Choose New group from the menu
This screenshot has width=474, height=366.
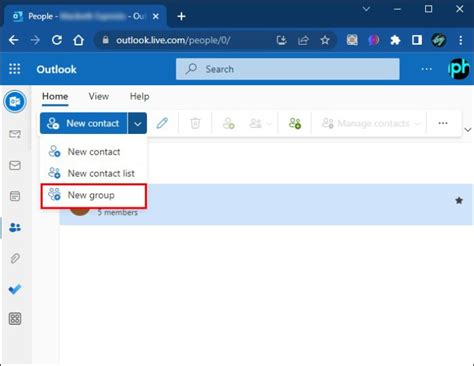point(93,196)
